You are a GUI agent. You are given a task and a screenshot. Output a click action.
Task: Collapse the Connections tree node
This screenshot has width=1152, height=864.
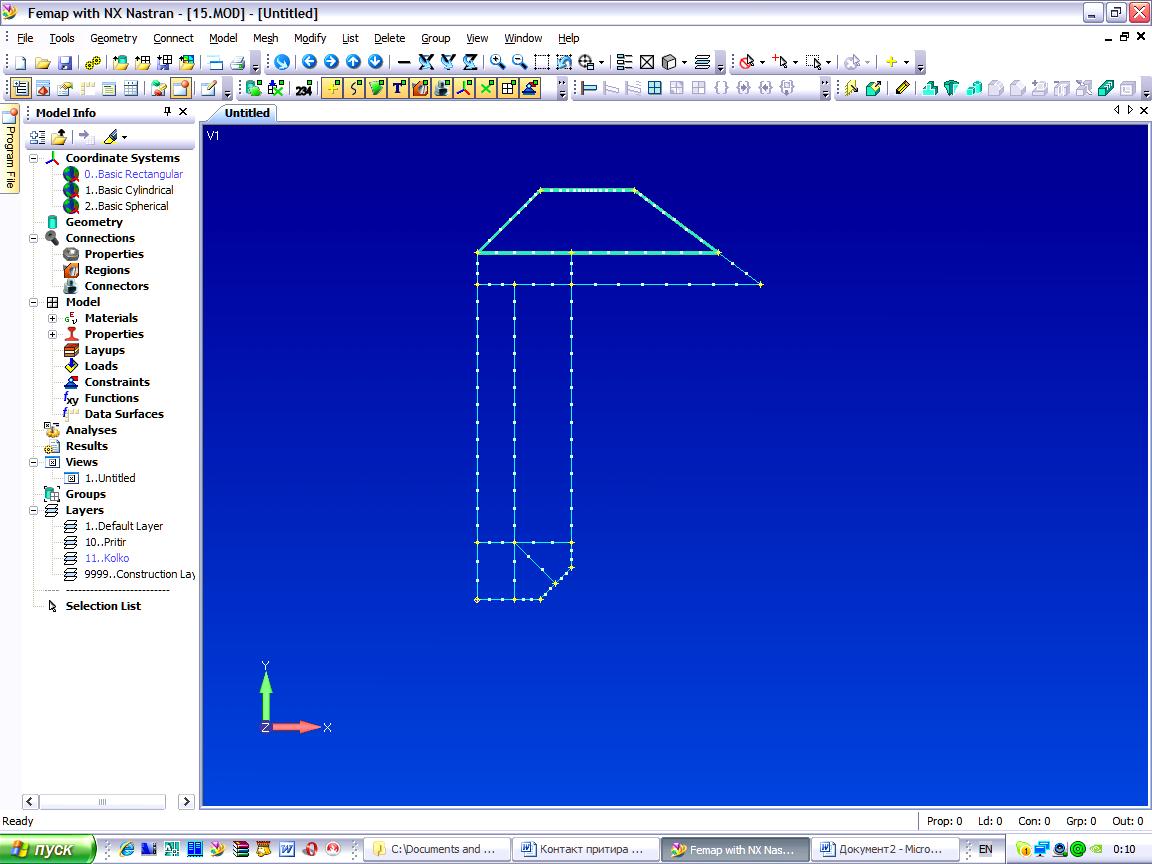pyautogui.click(x=34, y=238)
